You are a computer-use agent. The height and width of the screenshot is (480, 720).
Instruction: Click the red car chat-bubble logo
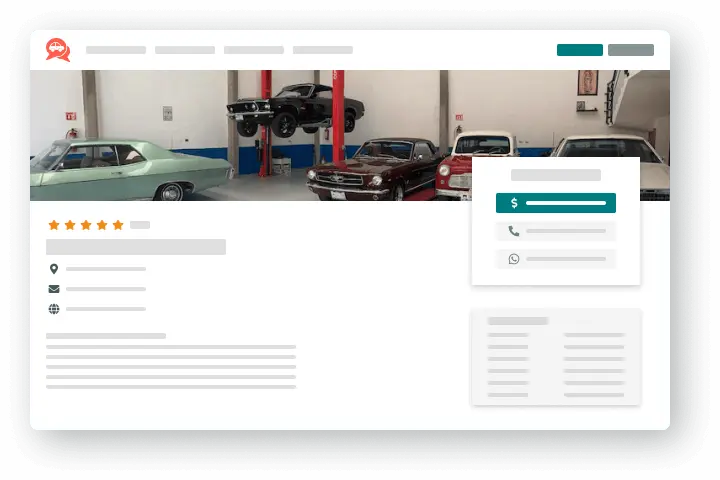[x=58, y=50]
